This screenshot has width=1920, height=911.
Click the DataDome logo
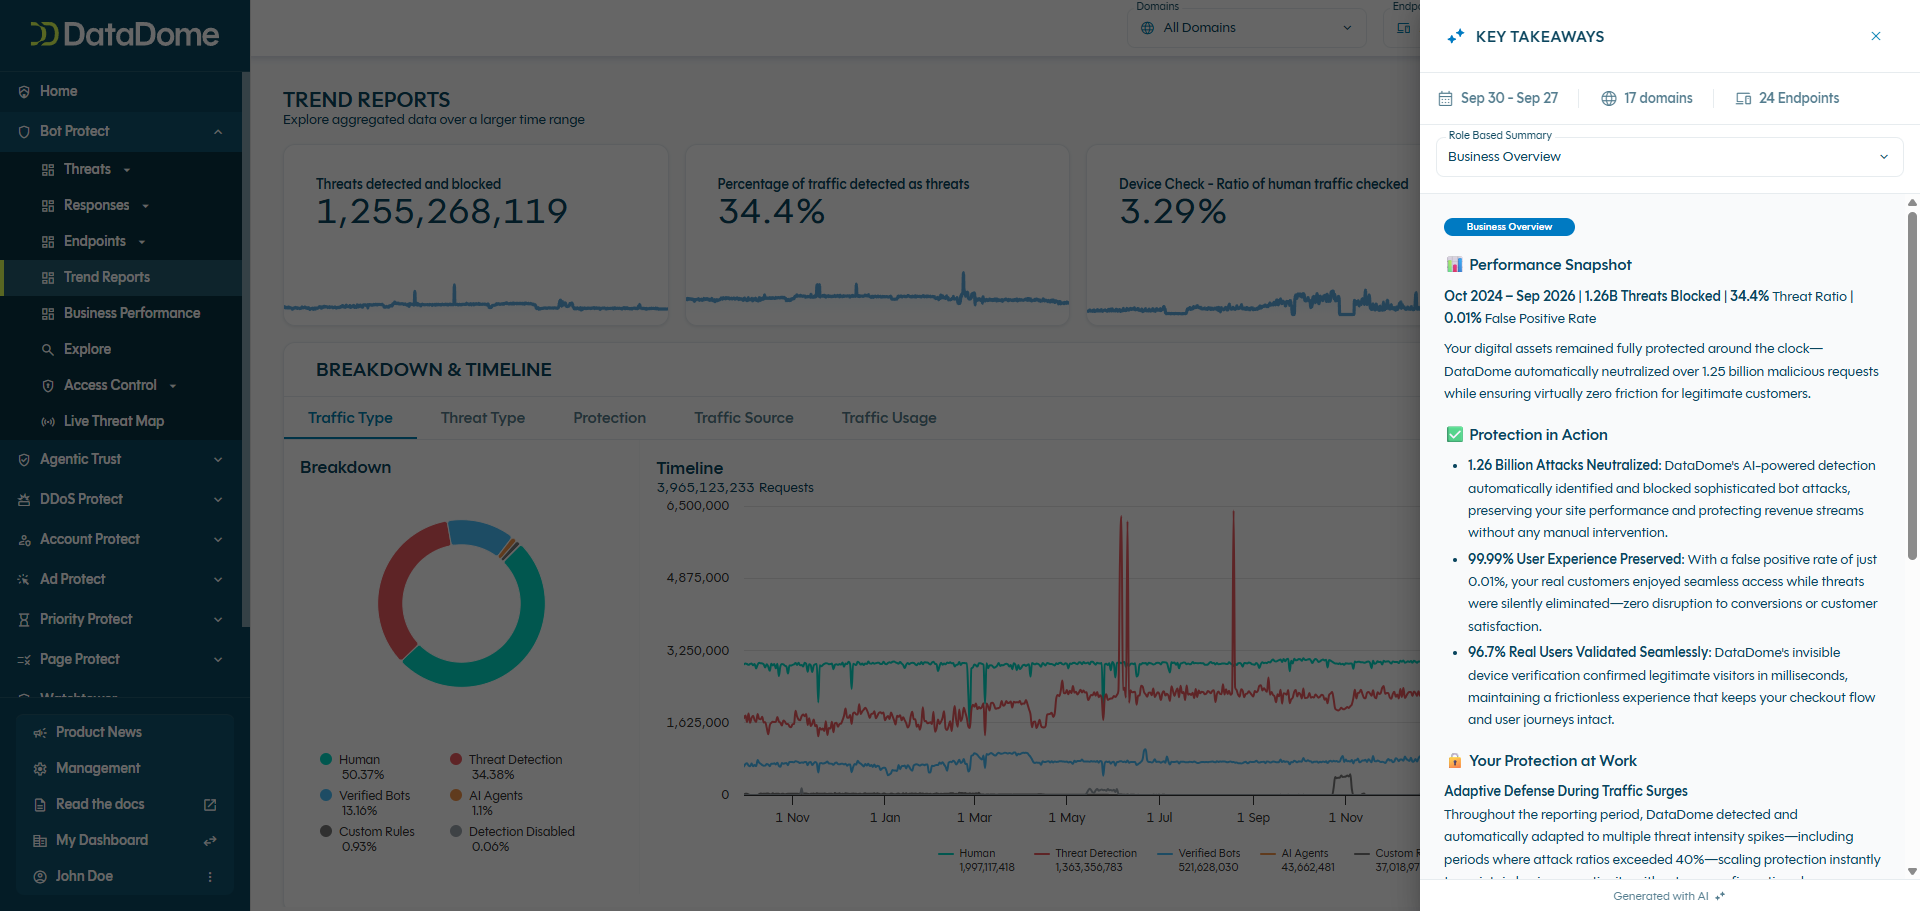tap(125, 35)
